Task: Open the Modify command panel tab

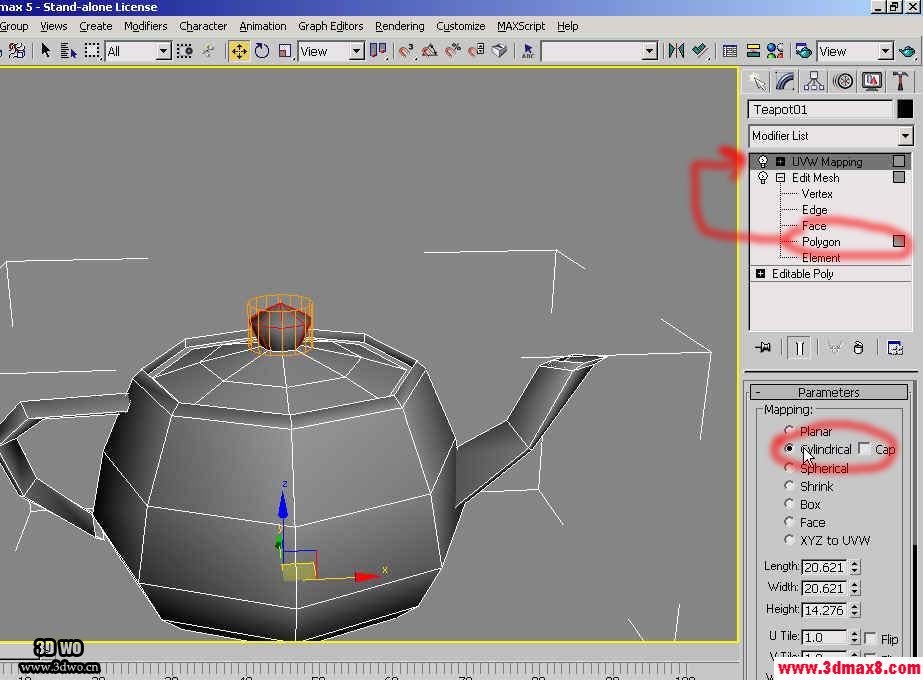Action: 785,81
